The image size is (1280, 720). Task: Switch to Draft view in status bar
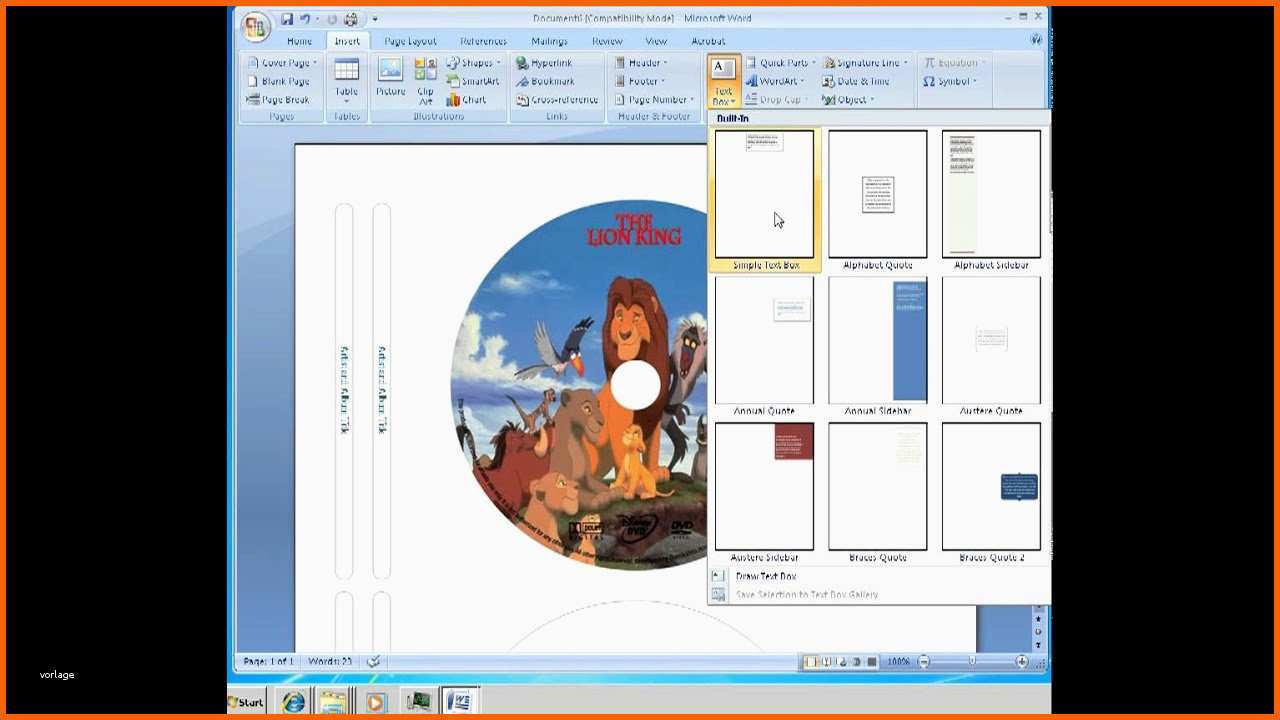[872, 662]
